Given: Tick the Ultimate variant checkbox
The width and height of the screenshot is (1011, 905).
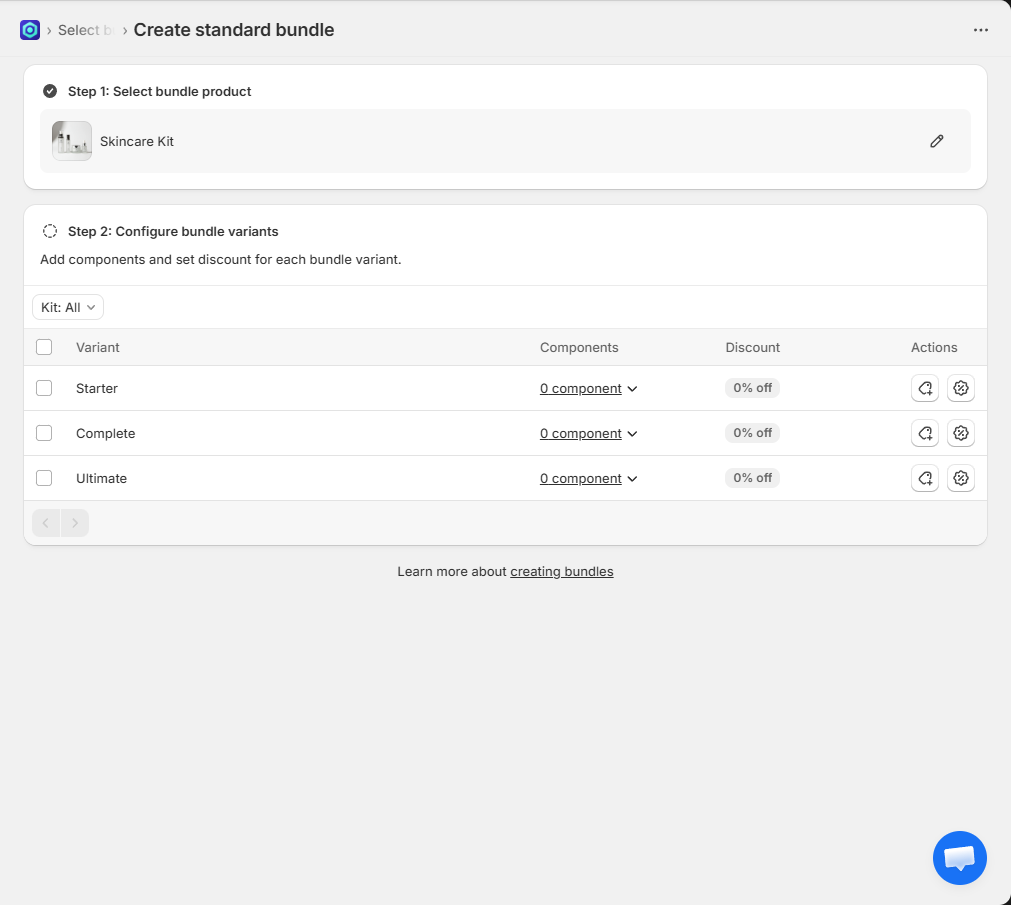Looking at the screenshot, I should click(x=44, y=478).
